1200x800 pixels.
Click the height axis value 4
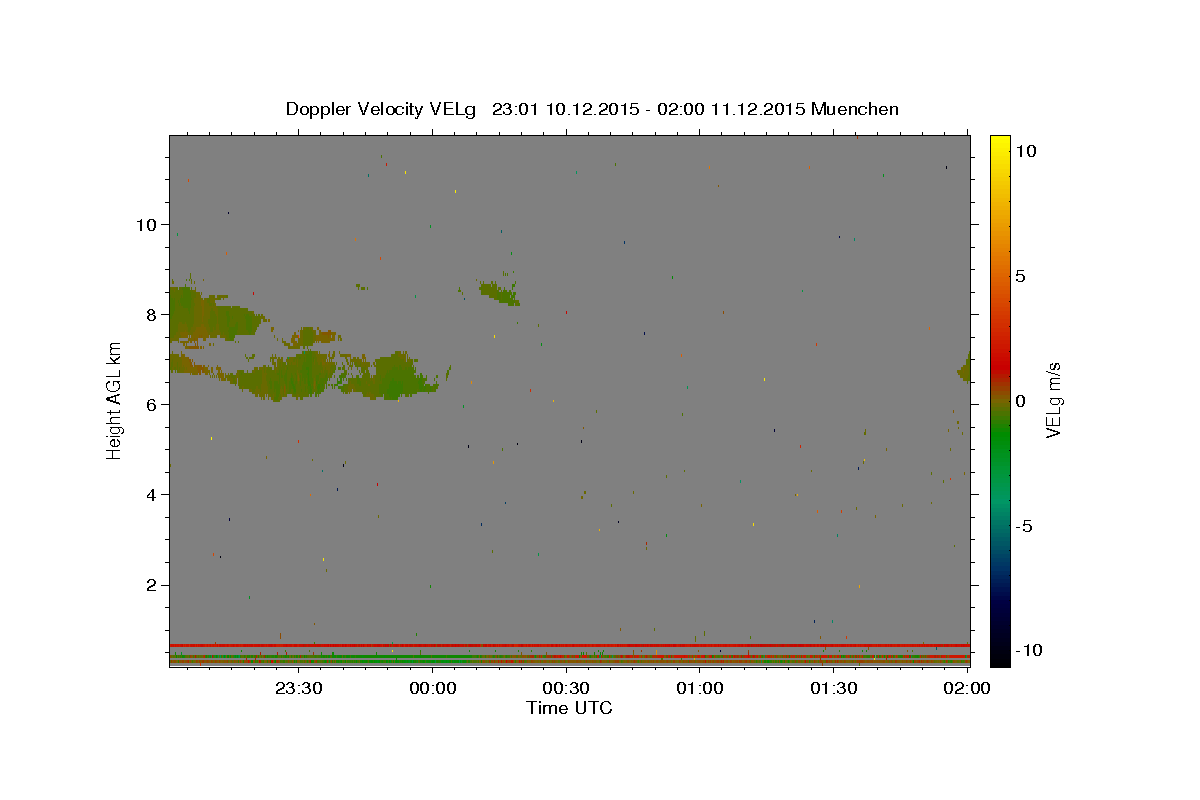[x=152, y=495]
